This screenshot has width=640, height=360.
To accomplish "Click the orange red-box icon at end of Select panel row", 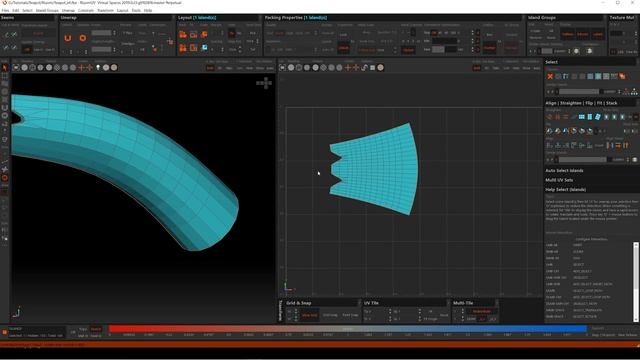I will 622,76.
